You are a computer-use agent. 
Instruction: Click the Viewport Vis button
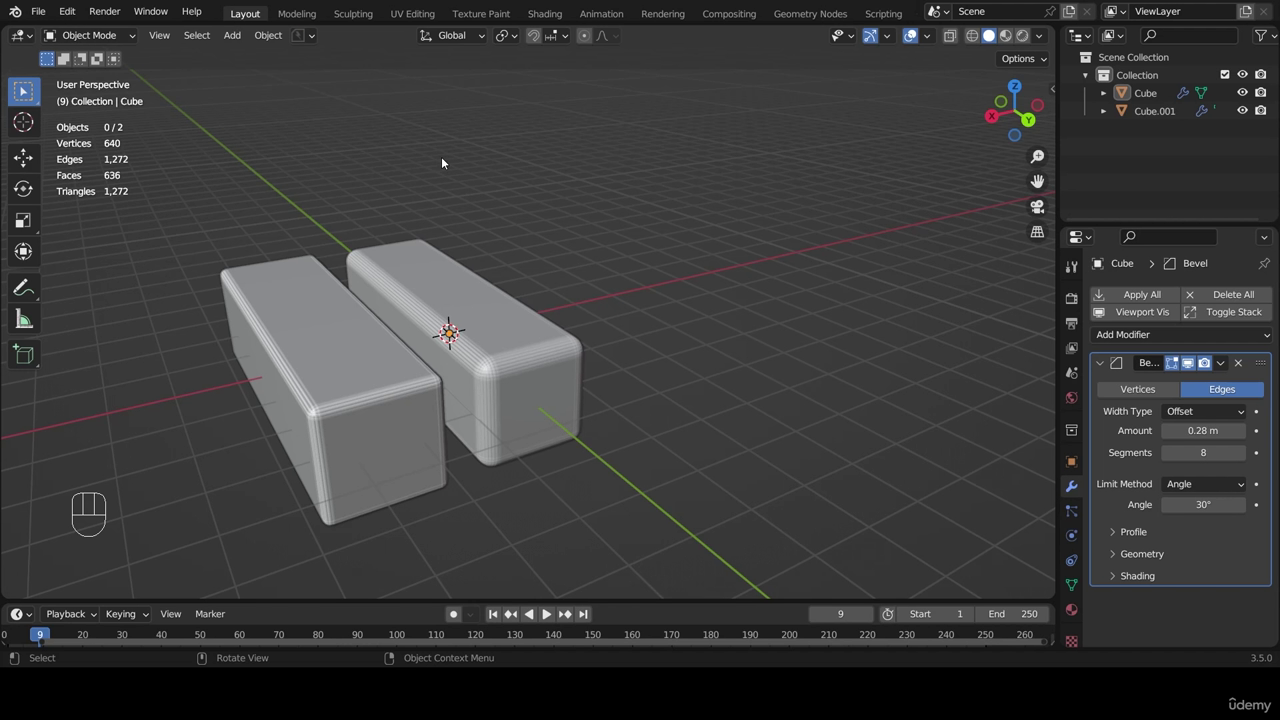click(x=1134, y=312)
